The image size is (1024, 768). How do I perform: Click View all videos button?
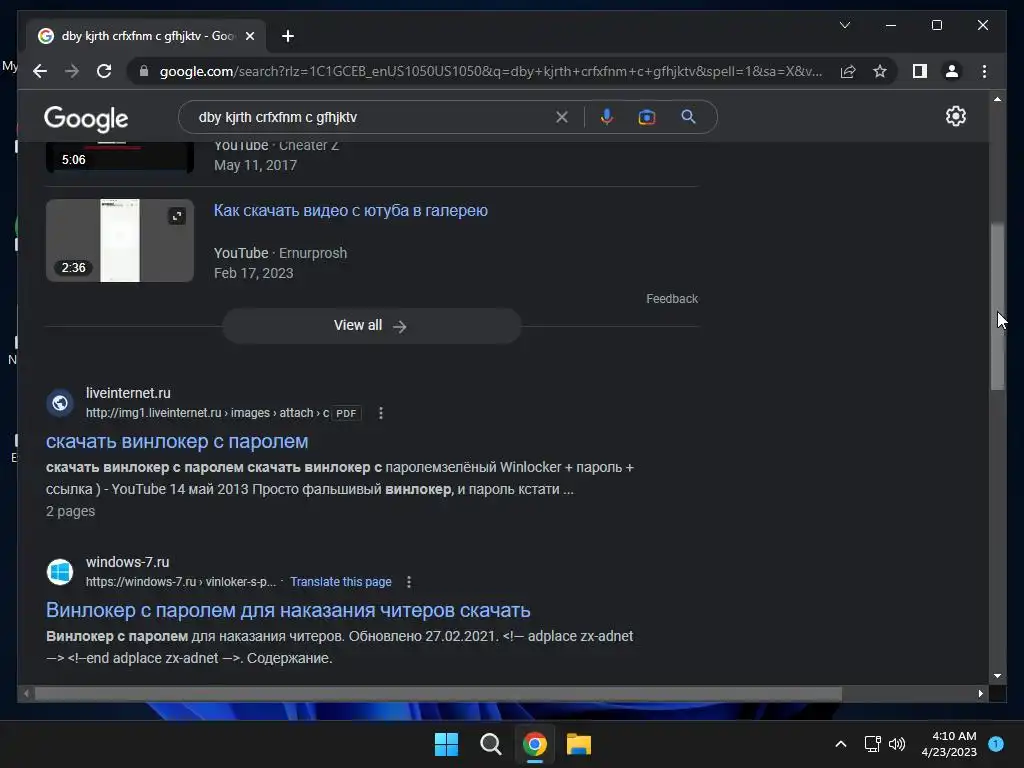click(372, 325)
